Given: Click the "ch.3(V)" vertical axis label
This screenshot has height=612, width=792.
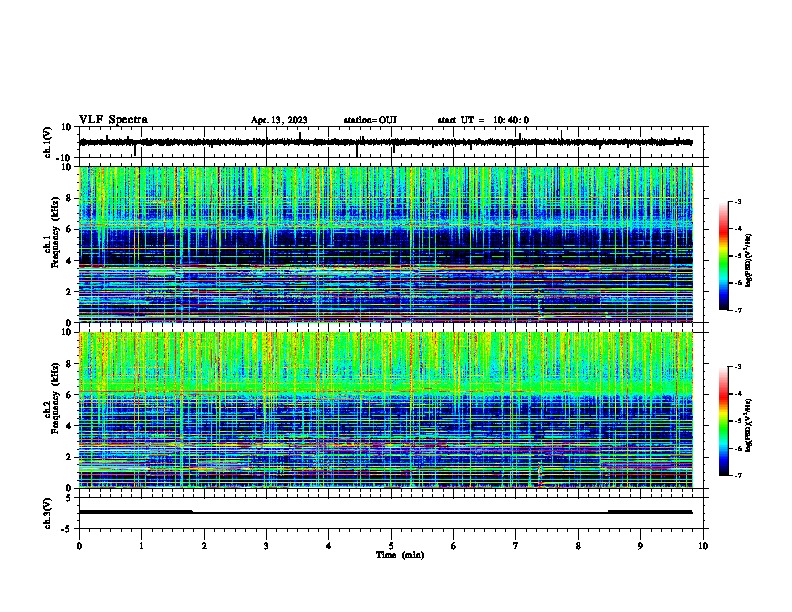Looking at the screenshot, I should [x=48, y=513].
